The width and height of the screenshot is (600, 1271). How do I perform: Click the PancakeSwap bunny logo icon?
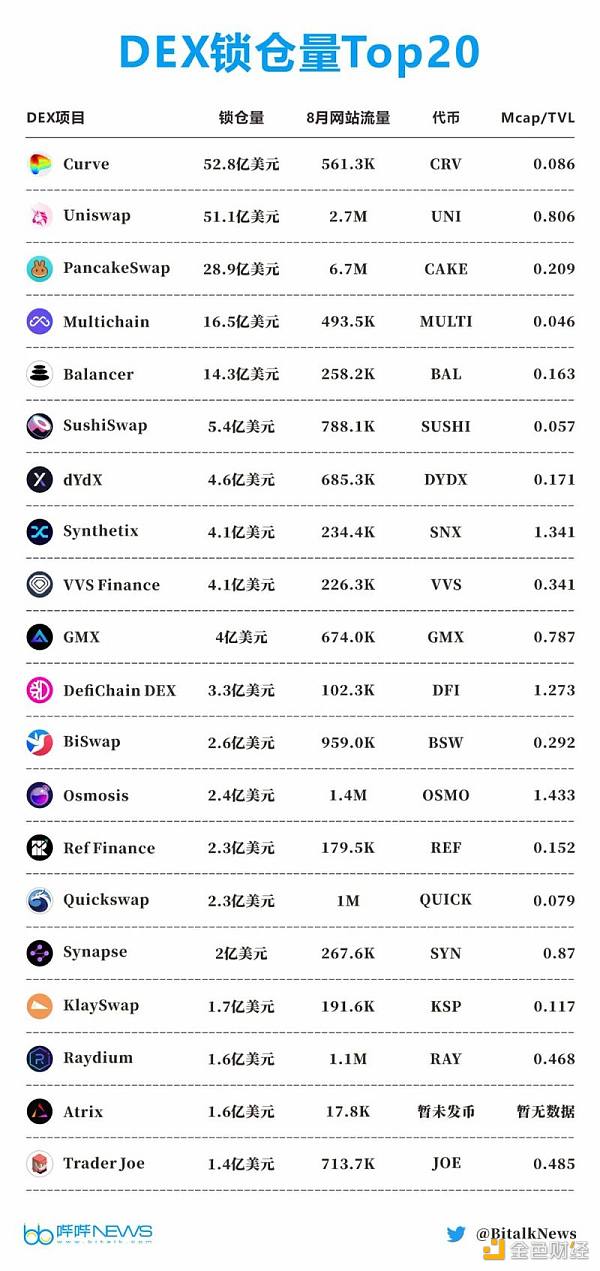tap(40, 269)
